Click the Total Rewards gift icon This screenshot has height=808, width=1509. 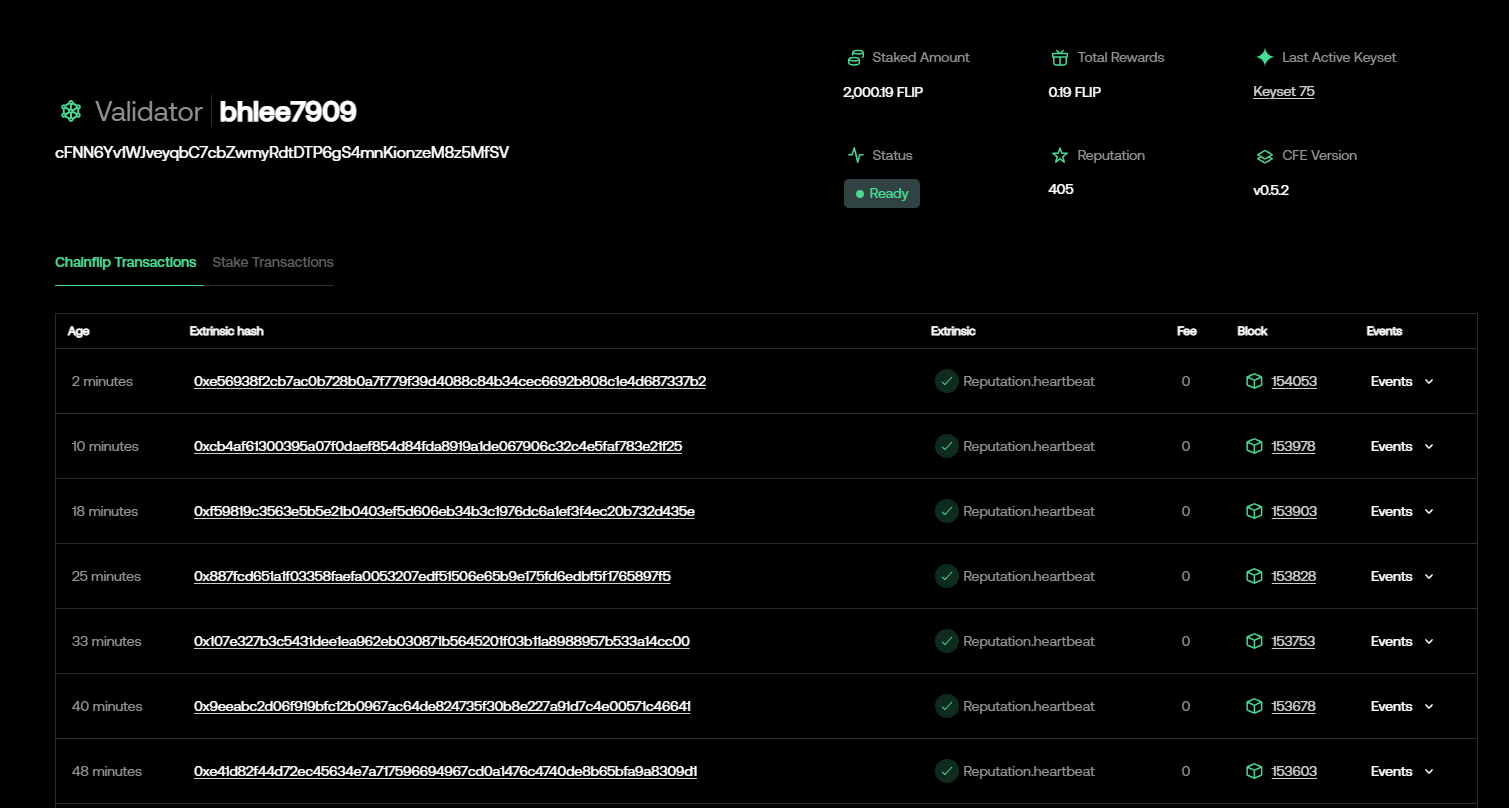coord(1060,58)
